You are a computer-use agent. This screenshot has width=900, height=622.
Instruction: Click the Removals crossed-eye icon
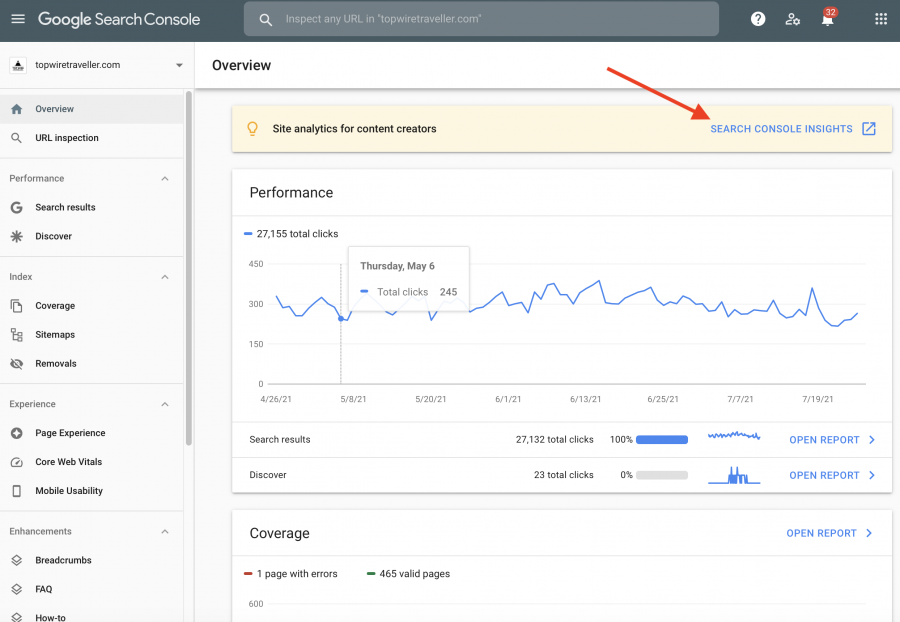tap(17, 364)
